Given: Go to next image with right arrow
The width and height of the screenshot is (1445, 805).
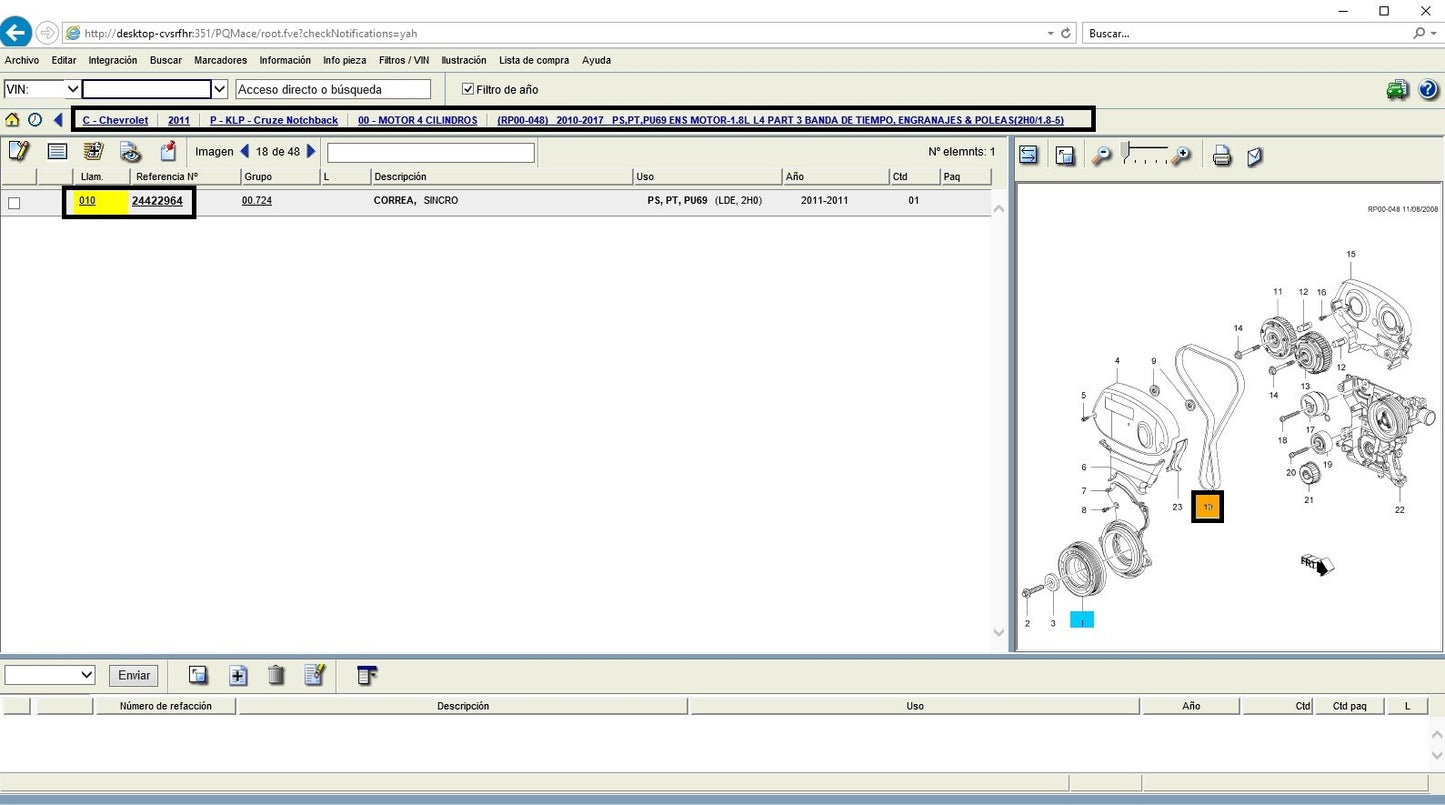Looking at the screenshot, I should click(x=311, y=152).
